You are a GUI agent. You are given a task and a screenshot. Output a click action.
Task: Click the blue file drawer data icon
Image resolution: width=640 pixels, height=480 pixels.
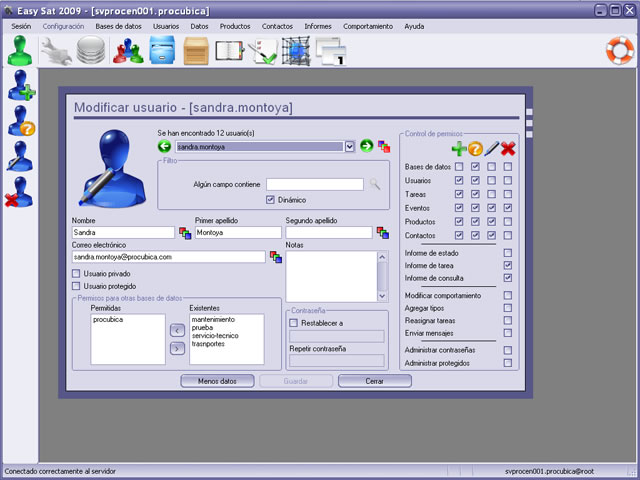click(x=162, y=50)
